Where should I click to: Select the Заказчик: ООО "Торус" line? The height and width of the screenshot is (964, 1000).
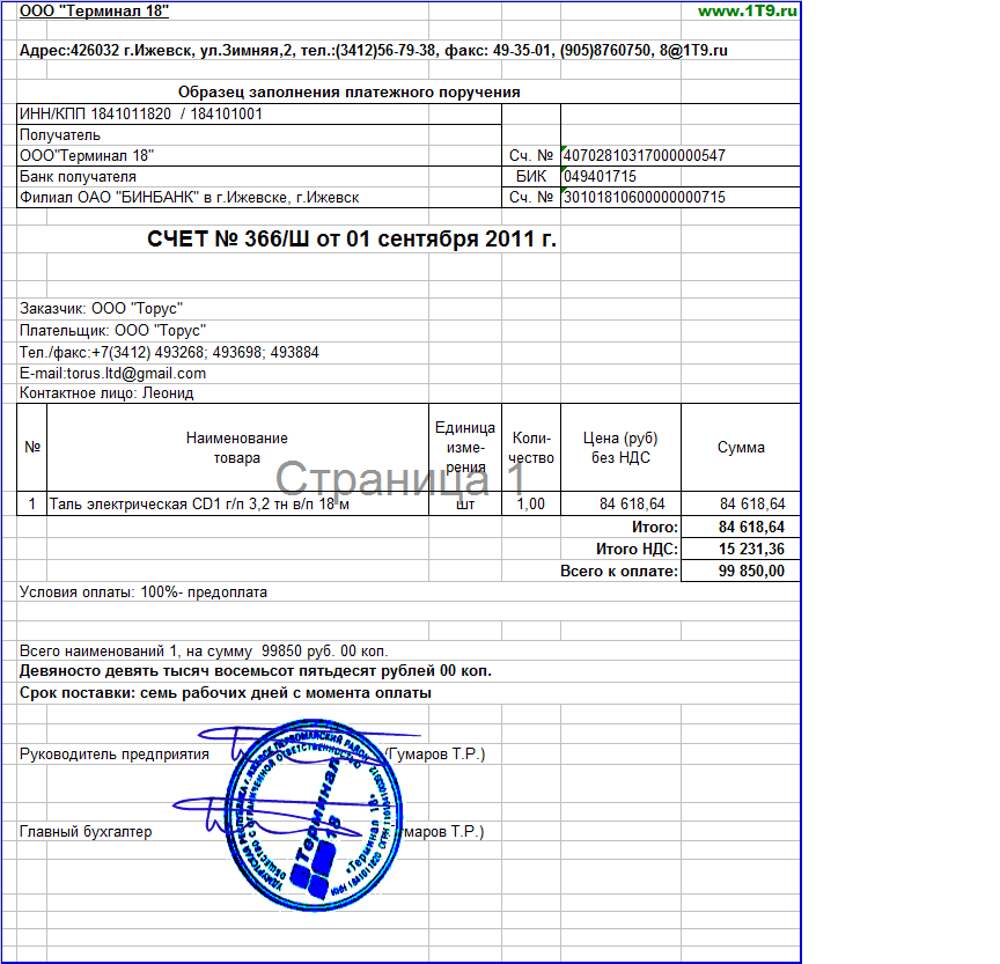click(x=101, y=309)
